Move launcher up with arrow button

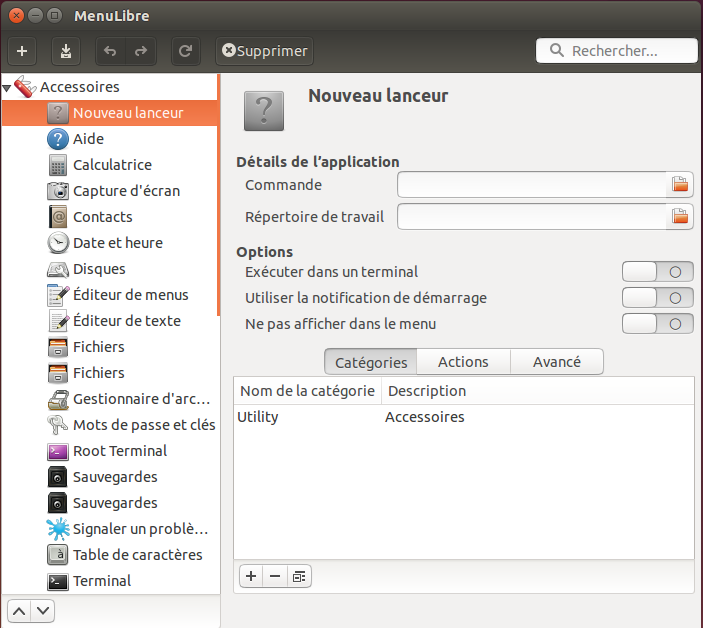click(x=19, y=611)
